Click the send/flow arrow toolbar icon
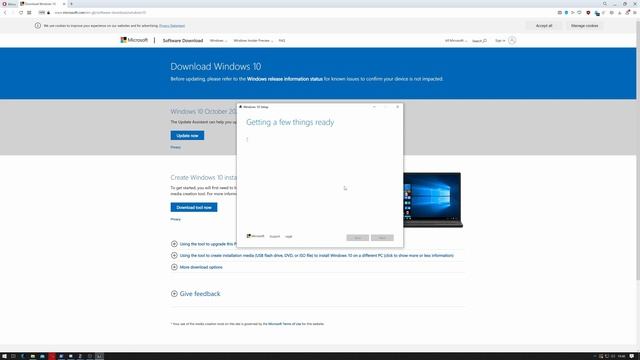Screen dimensions: 640x360 [x=573, y=13]
